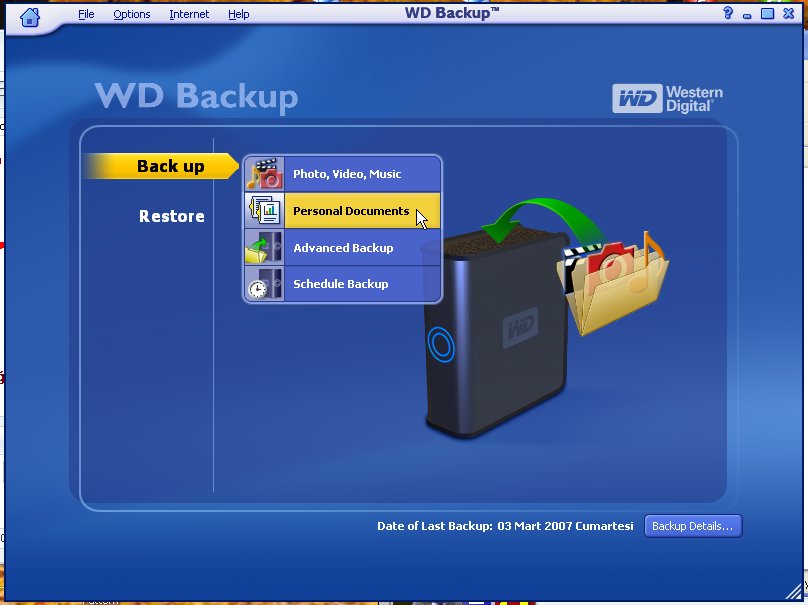Select the Back up tab
Image resolution: width=808 pixels, height=605 pixels.
point(161,166)
